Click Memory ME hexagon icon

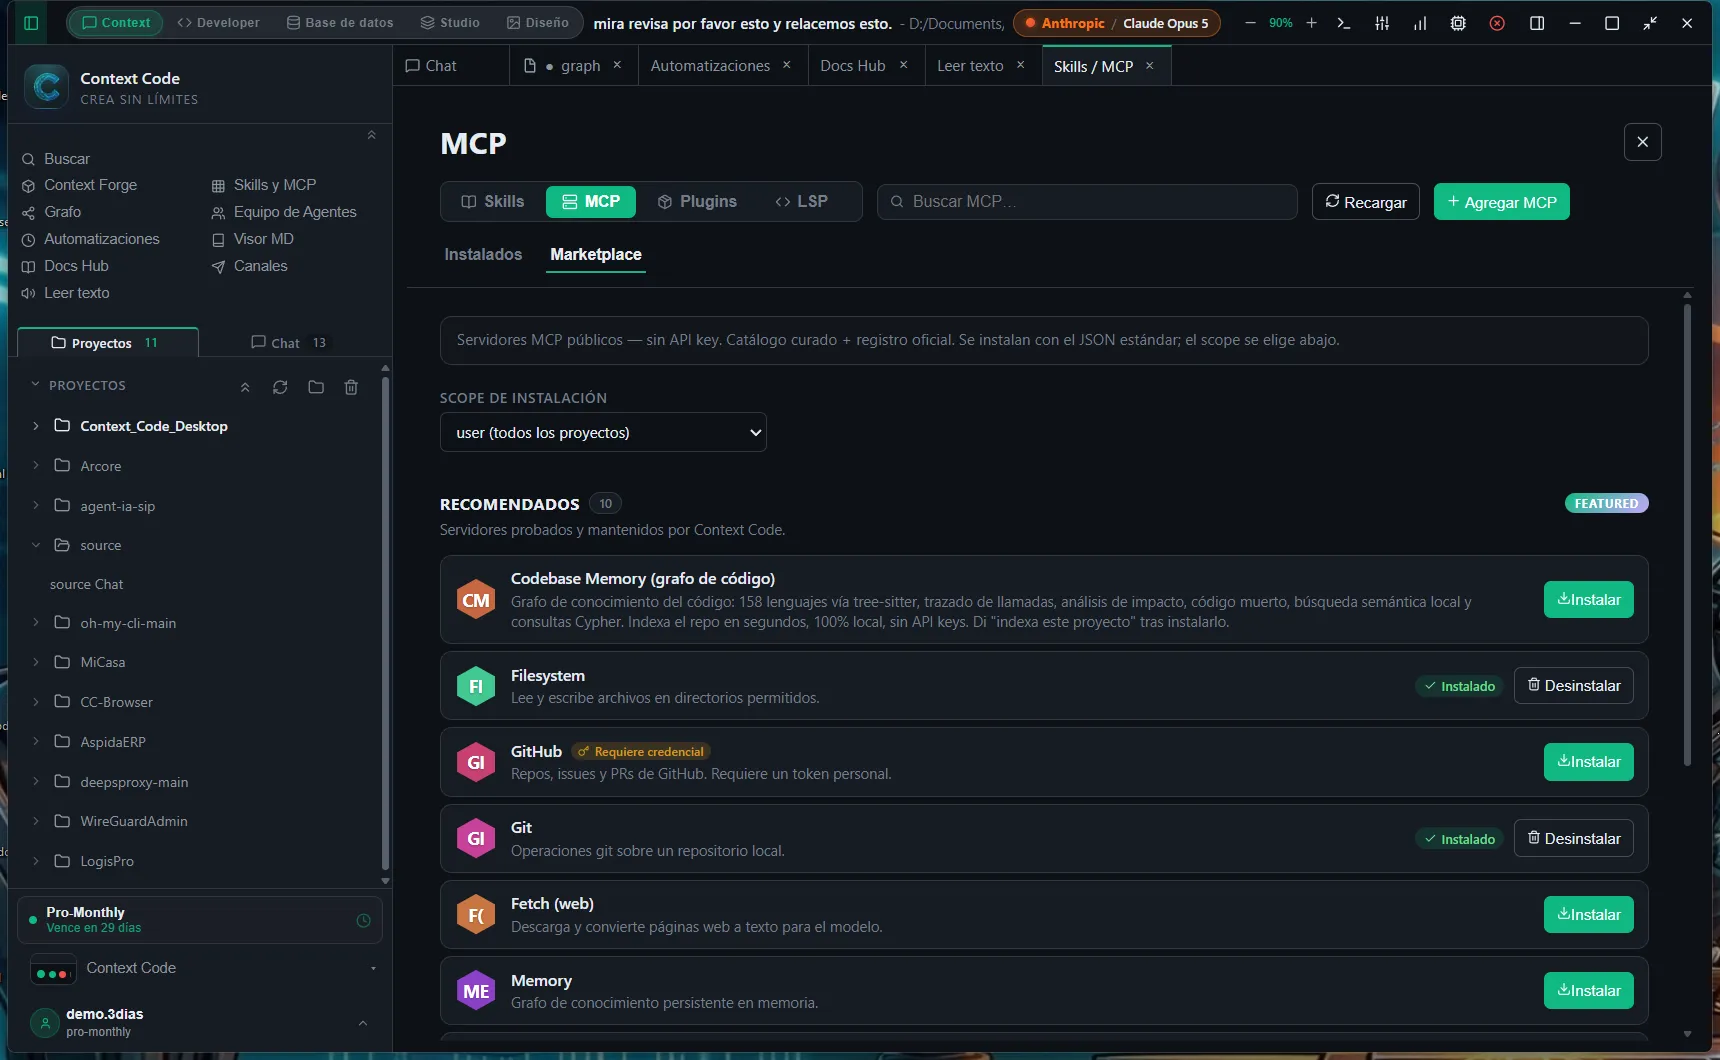476,991
